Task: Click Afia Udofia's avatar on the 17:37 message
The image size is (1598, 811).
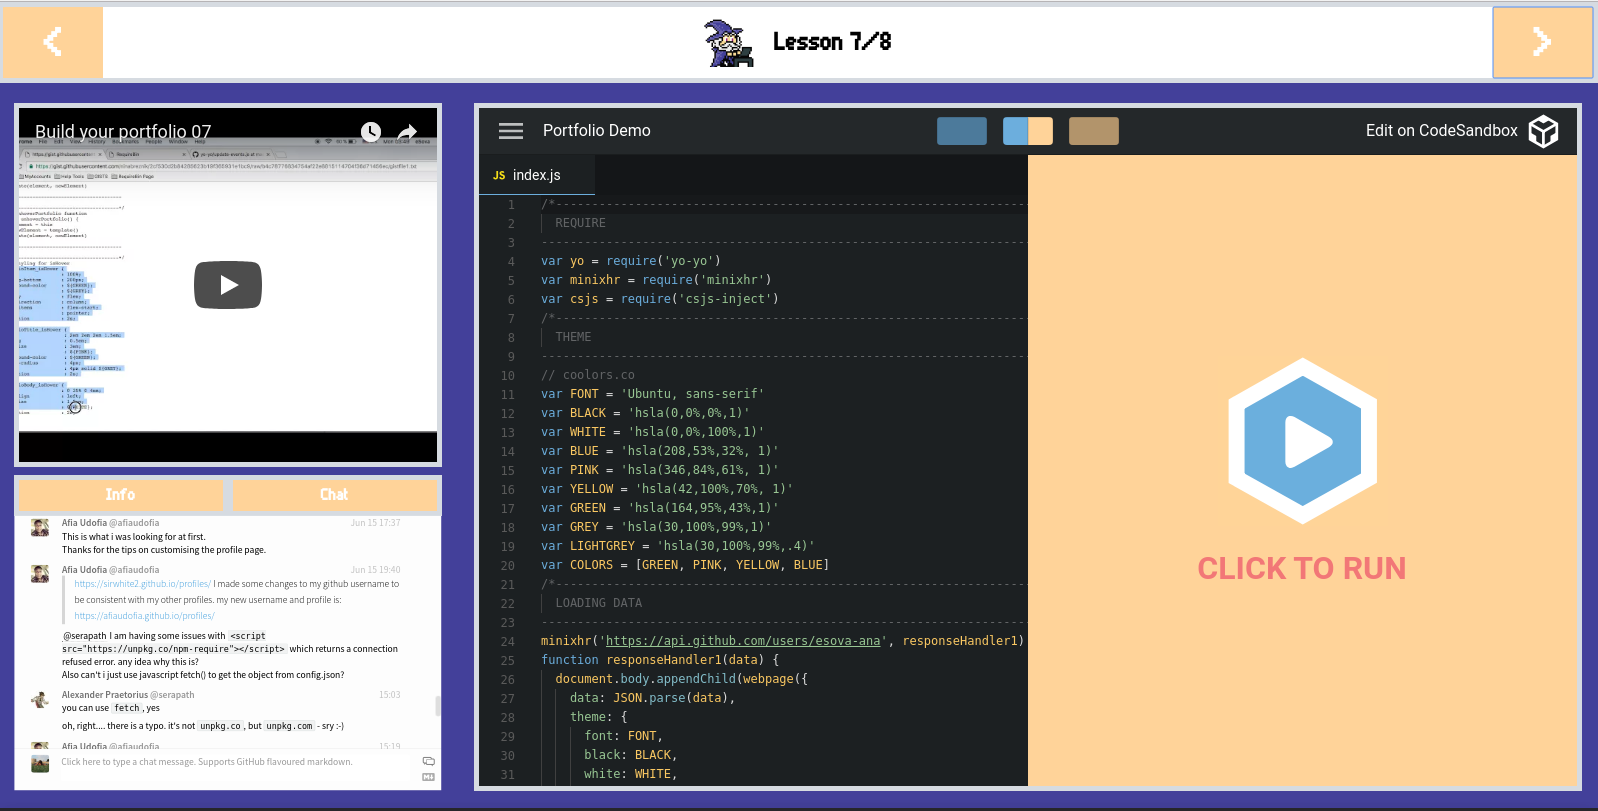Action: pyautogui.click(x=40, y=528)
